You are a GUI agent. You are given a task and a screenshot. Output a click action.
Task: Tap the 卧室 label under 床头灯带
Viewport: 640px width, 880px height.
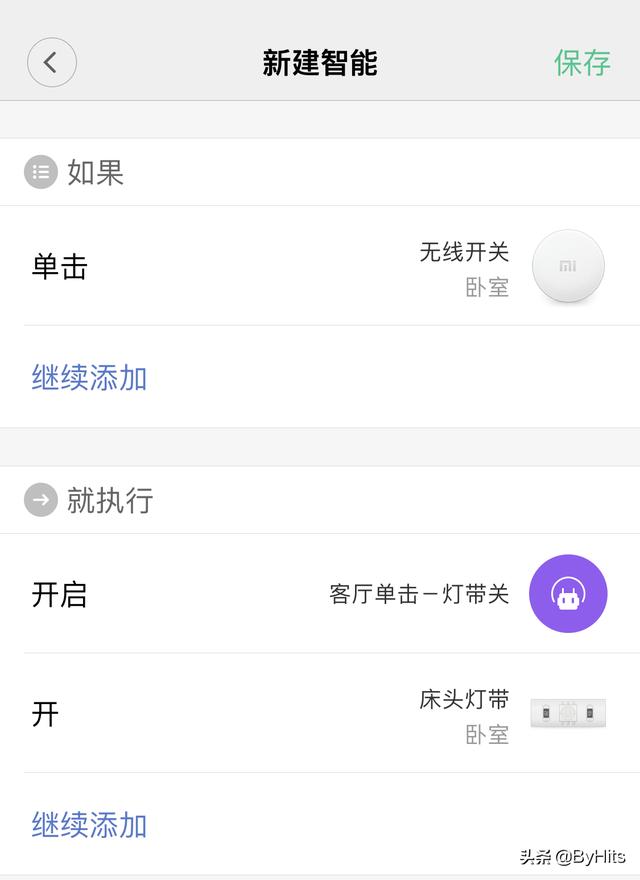point(488,737)
